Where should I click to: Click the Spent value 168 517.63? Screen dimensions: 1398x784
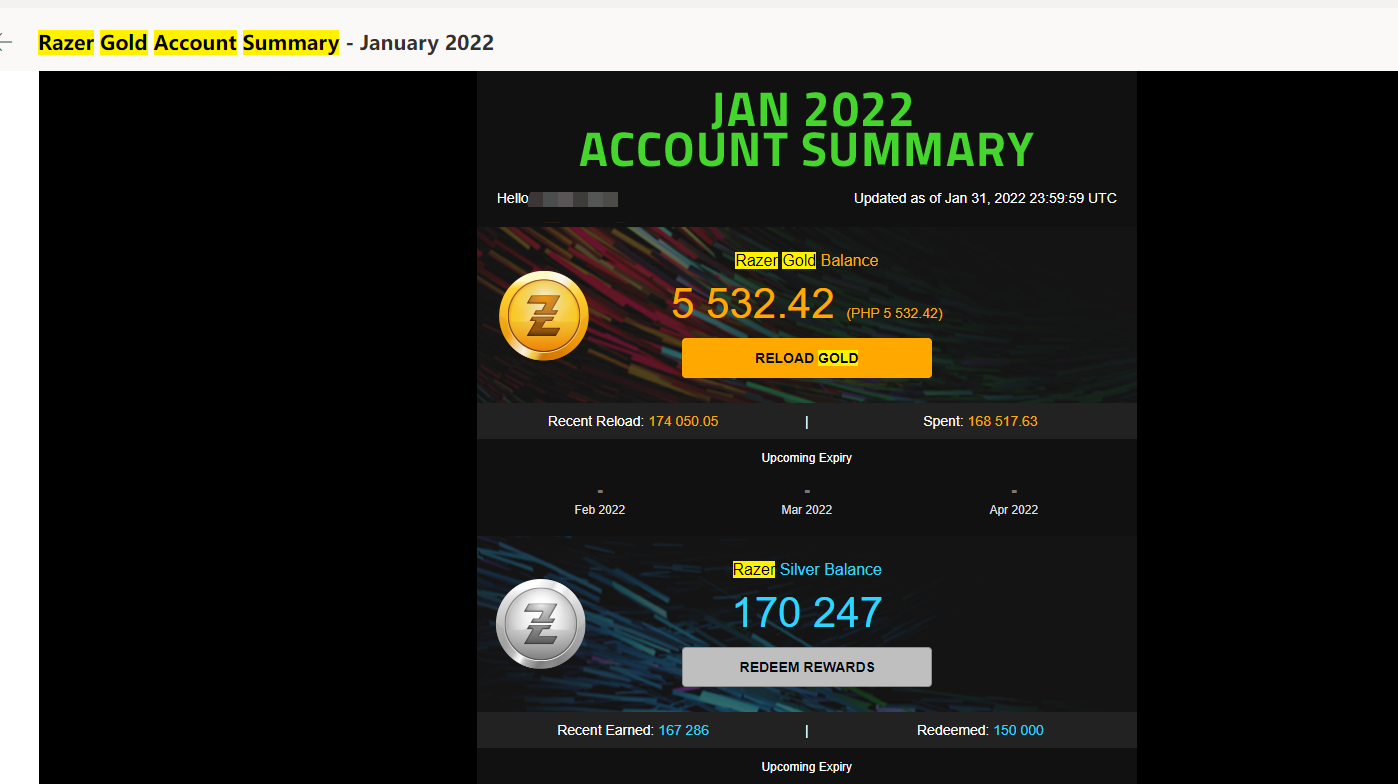click(1003, 421)
